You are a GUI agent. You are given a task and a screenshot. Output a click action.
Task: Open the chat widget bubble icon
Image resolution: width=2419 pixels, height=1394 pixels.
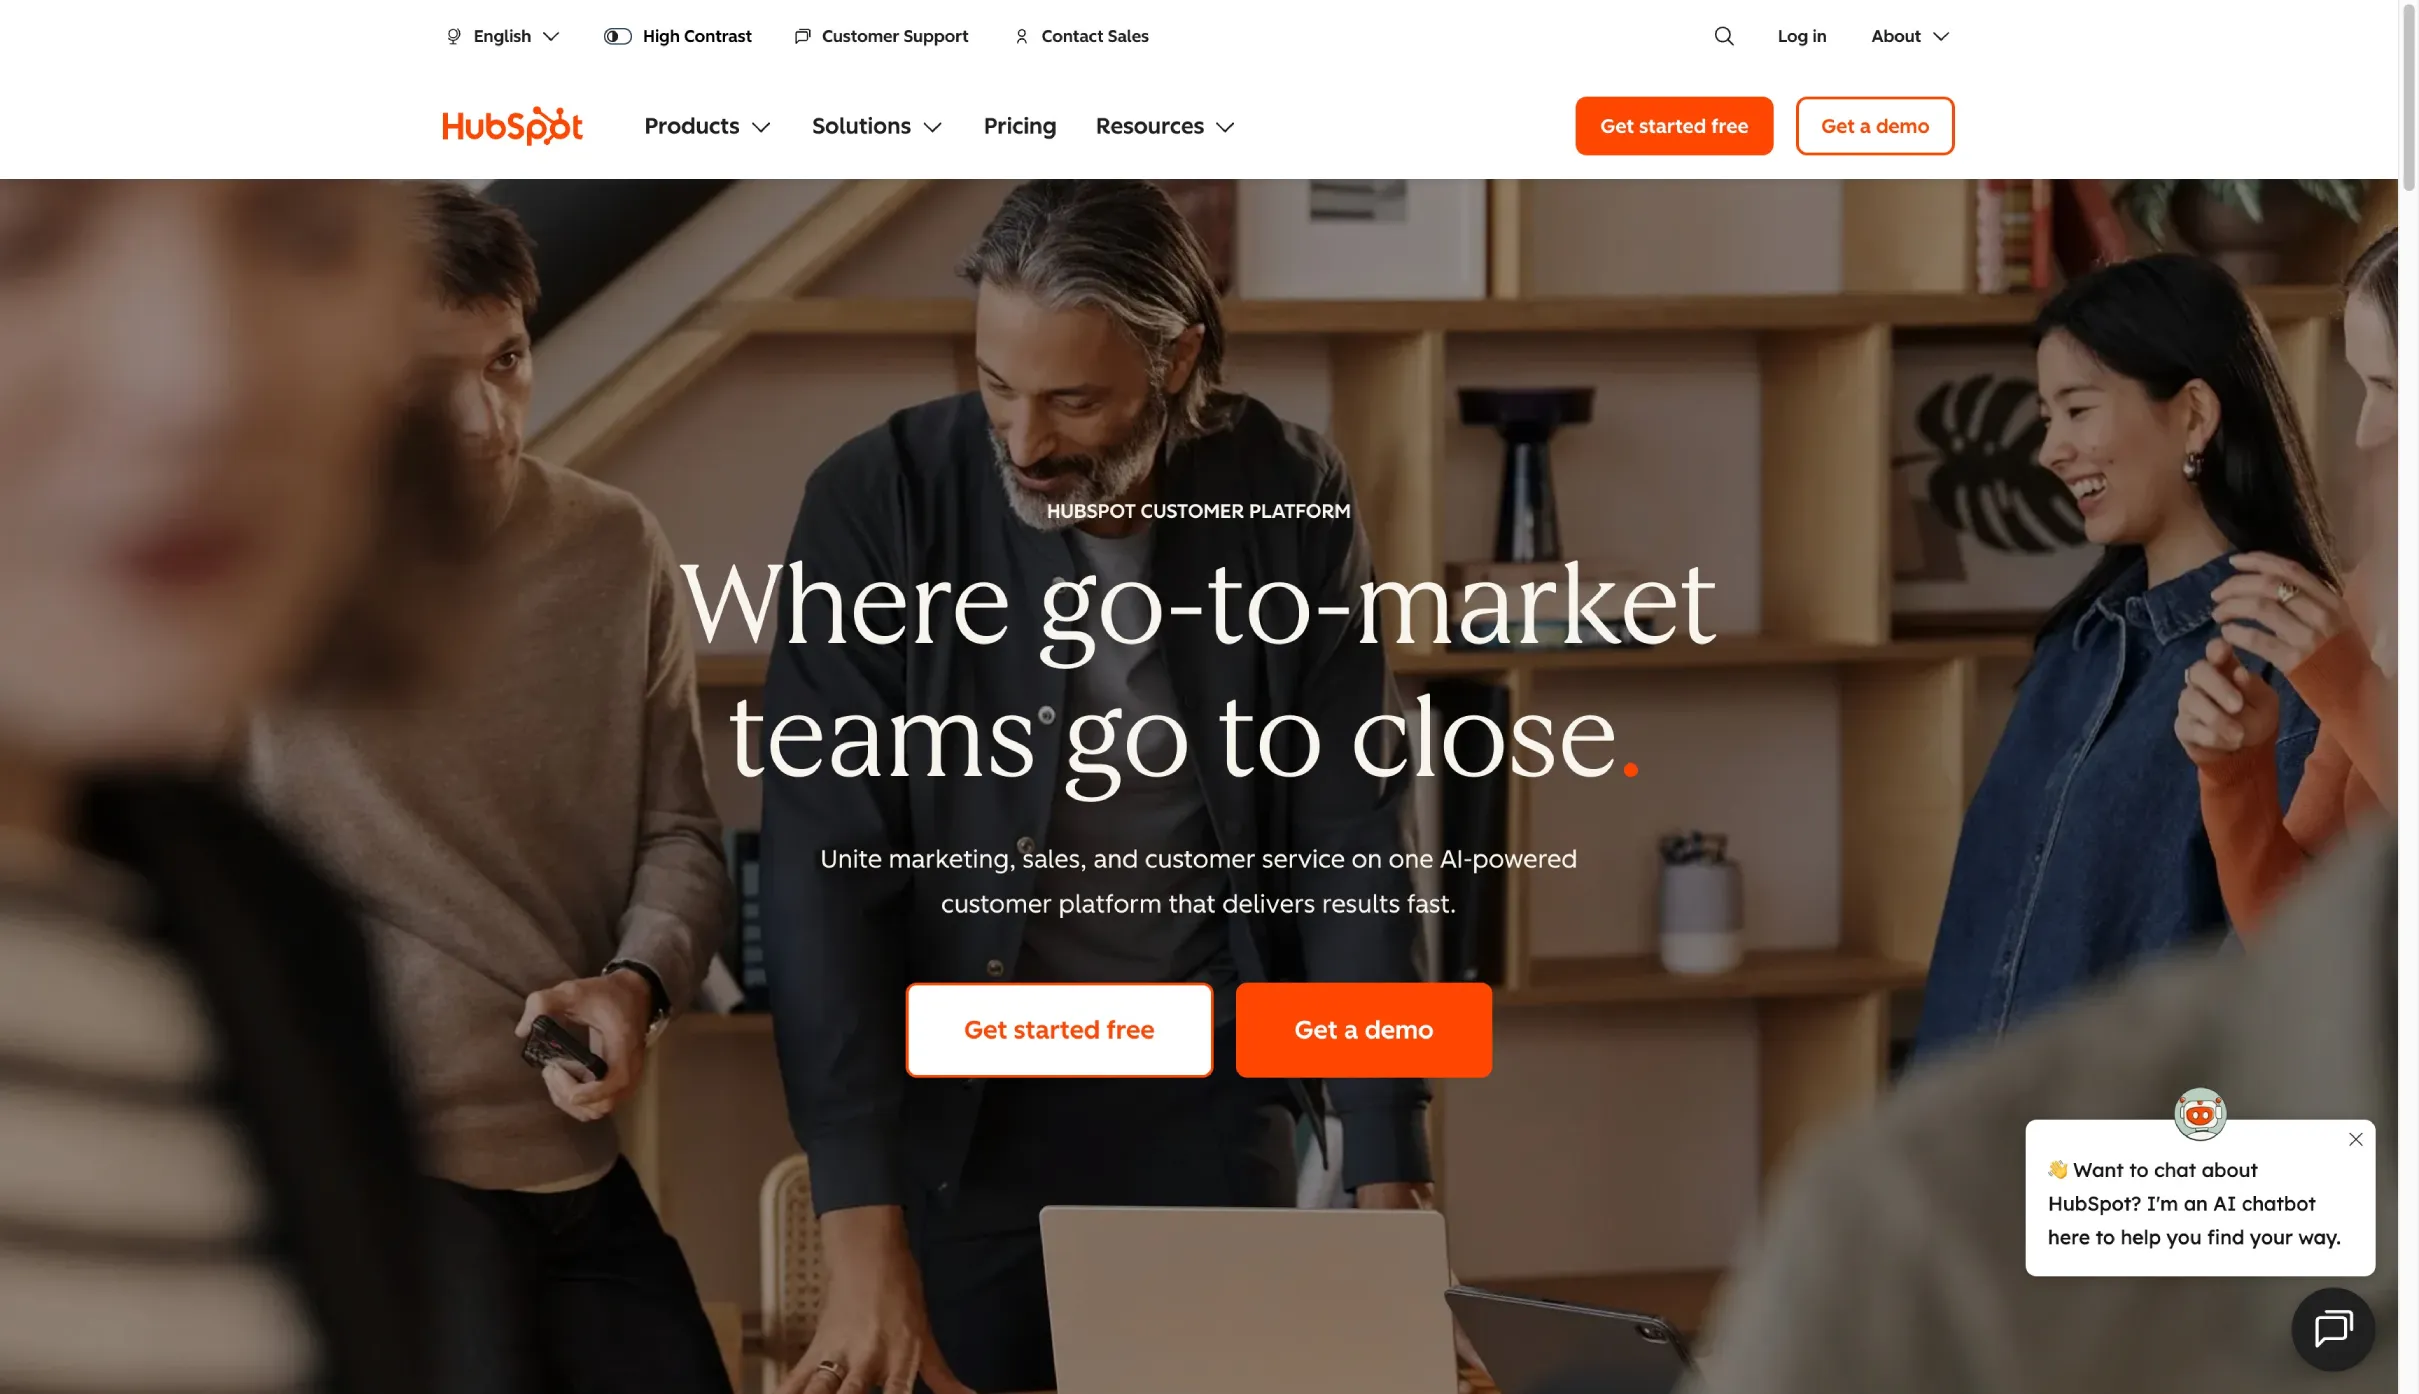(x=2333, y=1329)
